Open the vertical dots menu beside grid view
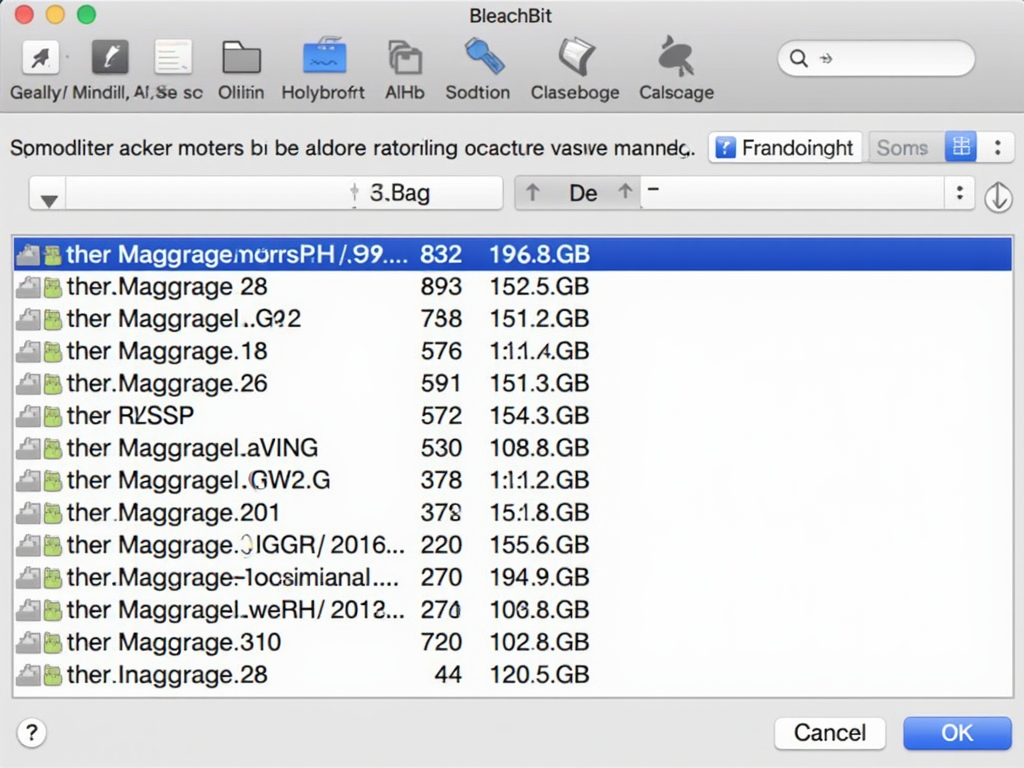 (997, 147)
